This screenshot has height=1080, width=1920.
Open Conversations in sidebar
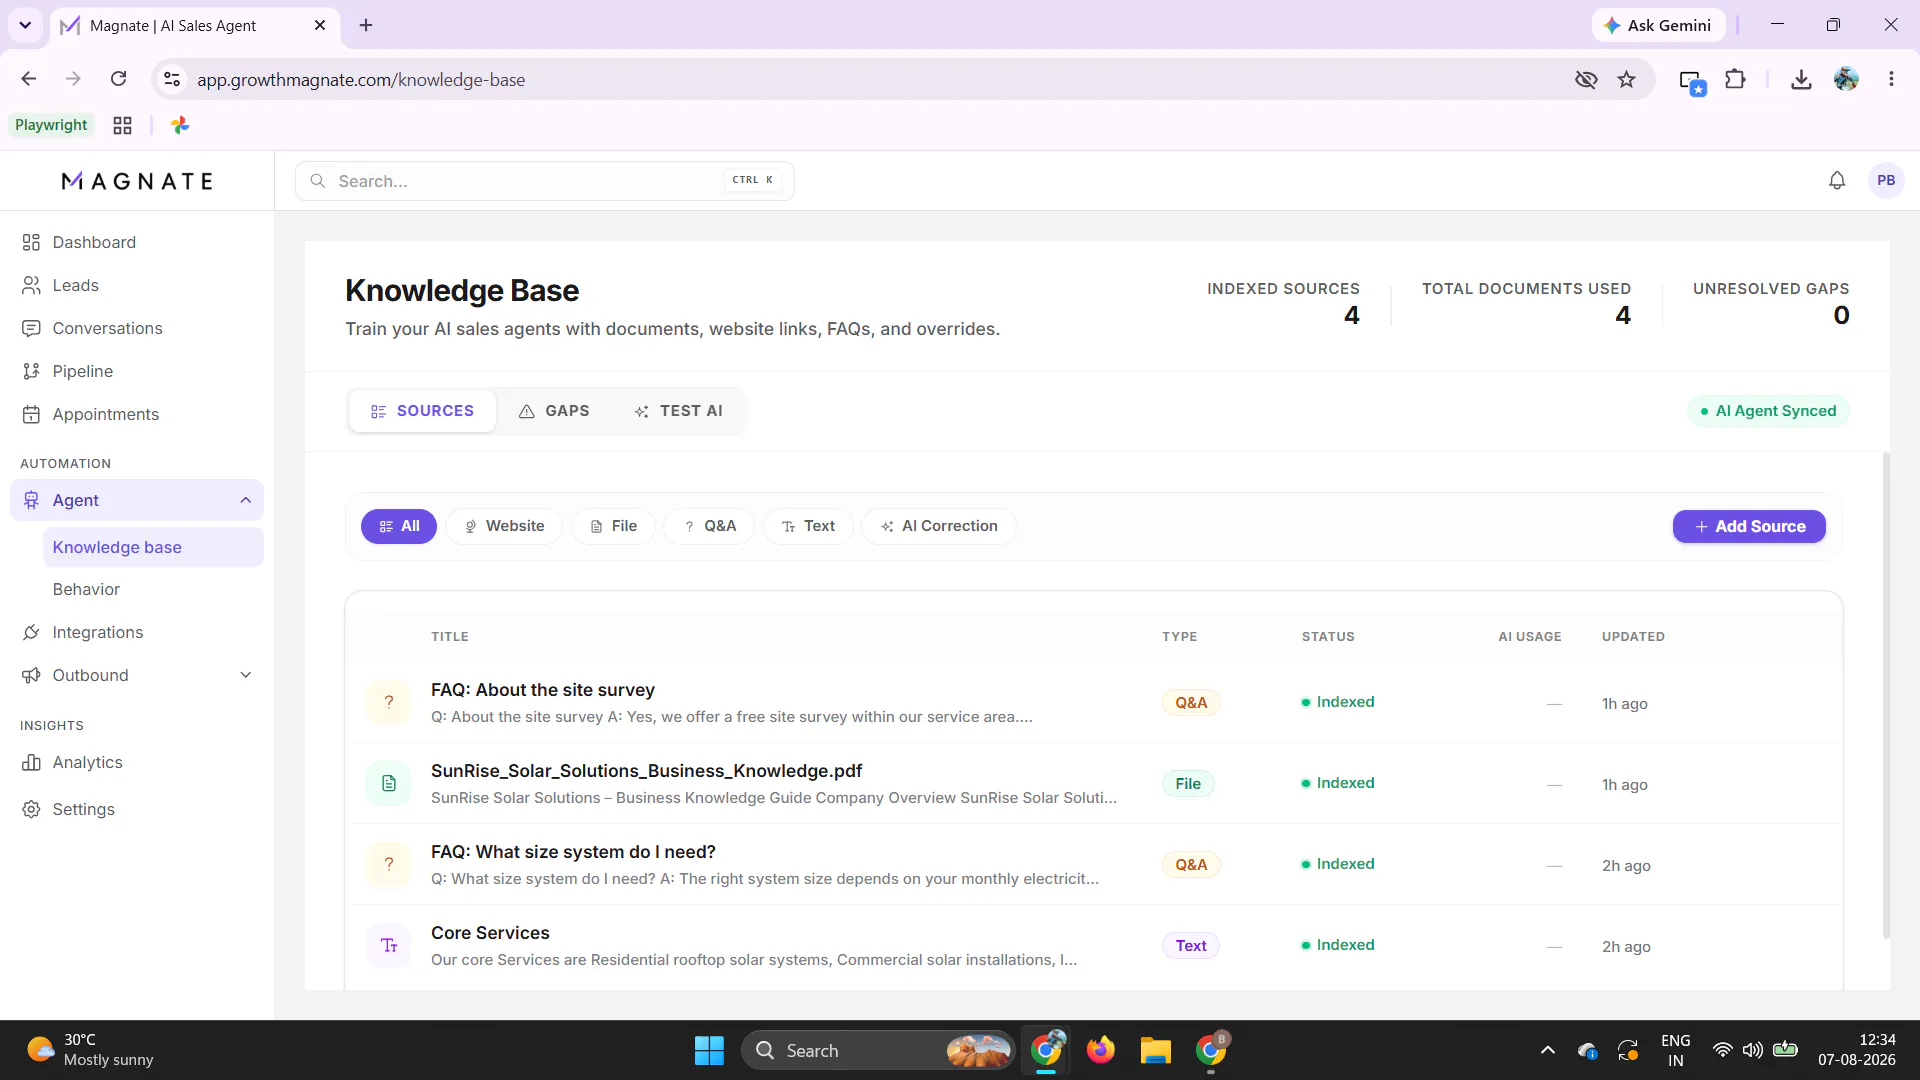point(137,328)
